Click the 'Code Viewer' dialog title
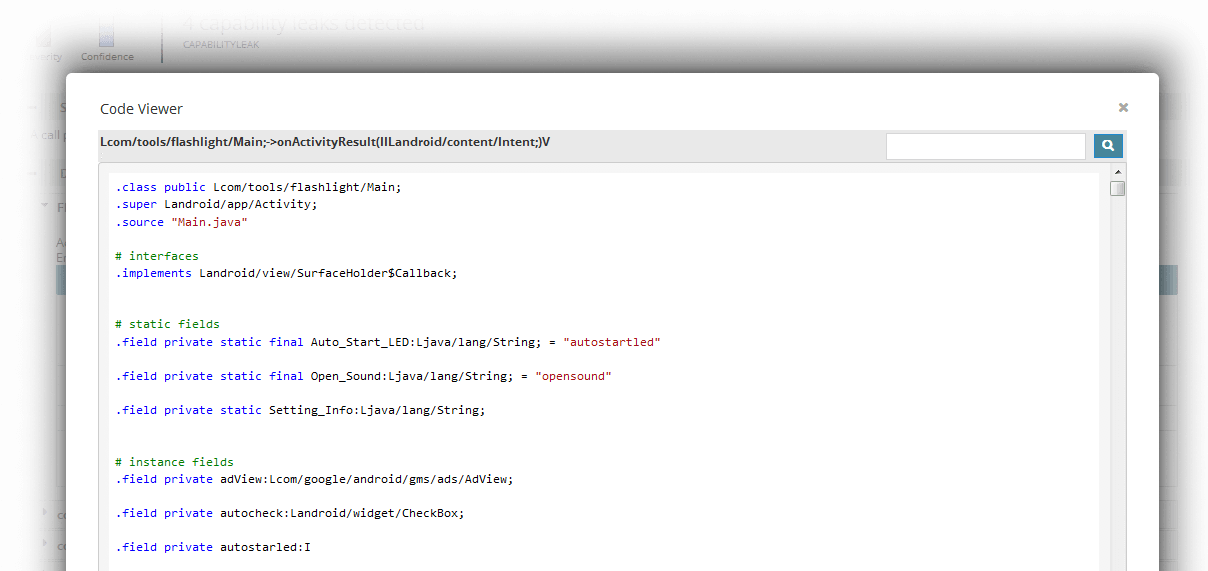The width and height of the screenshot is (1208, 571). click(141, 109)
